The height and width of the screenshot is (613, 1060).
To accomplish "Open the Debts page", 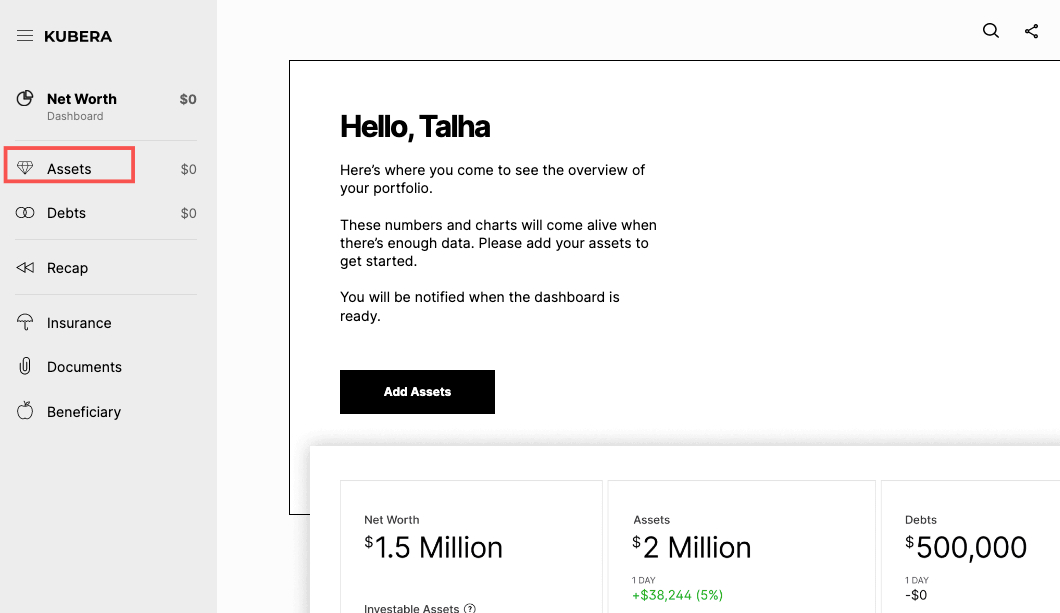I will [66, 212].
